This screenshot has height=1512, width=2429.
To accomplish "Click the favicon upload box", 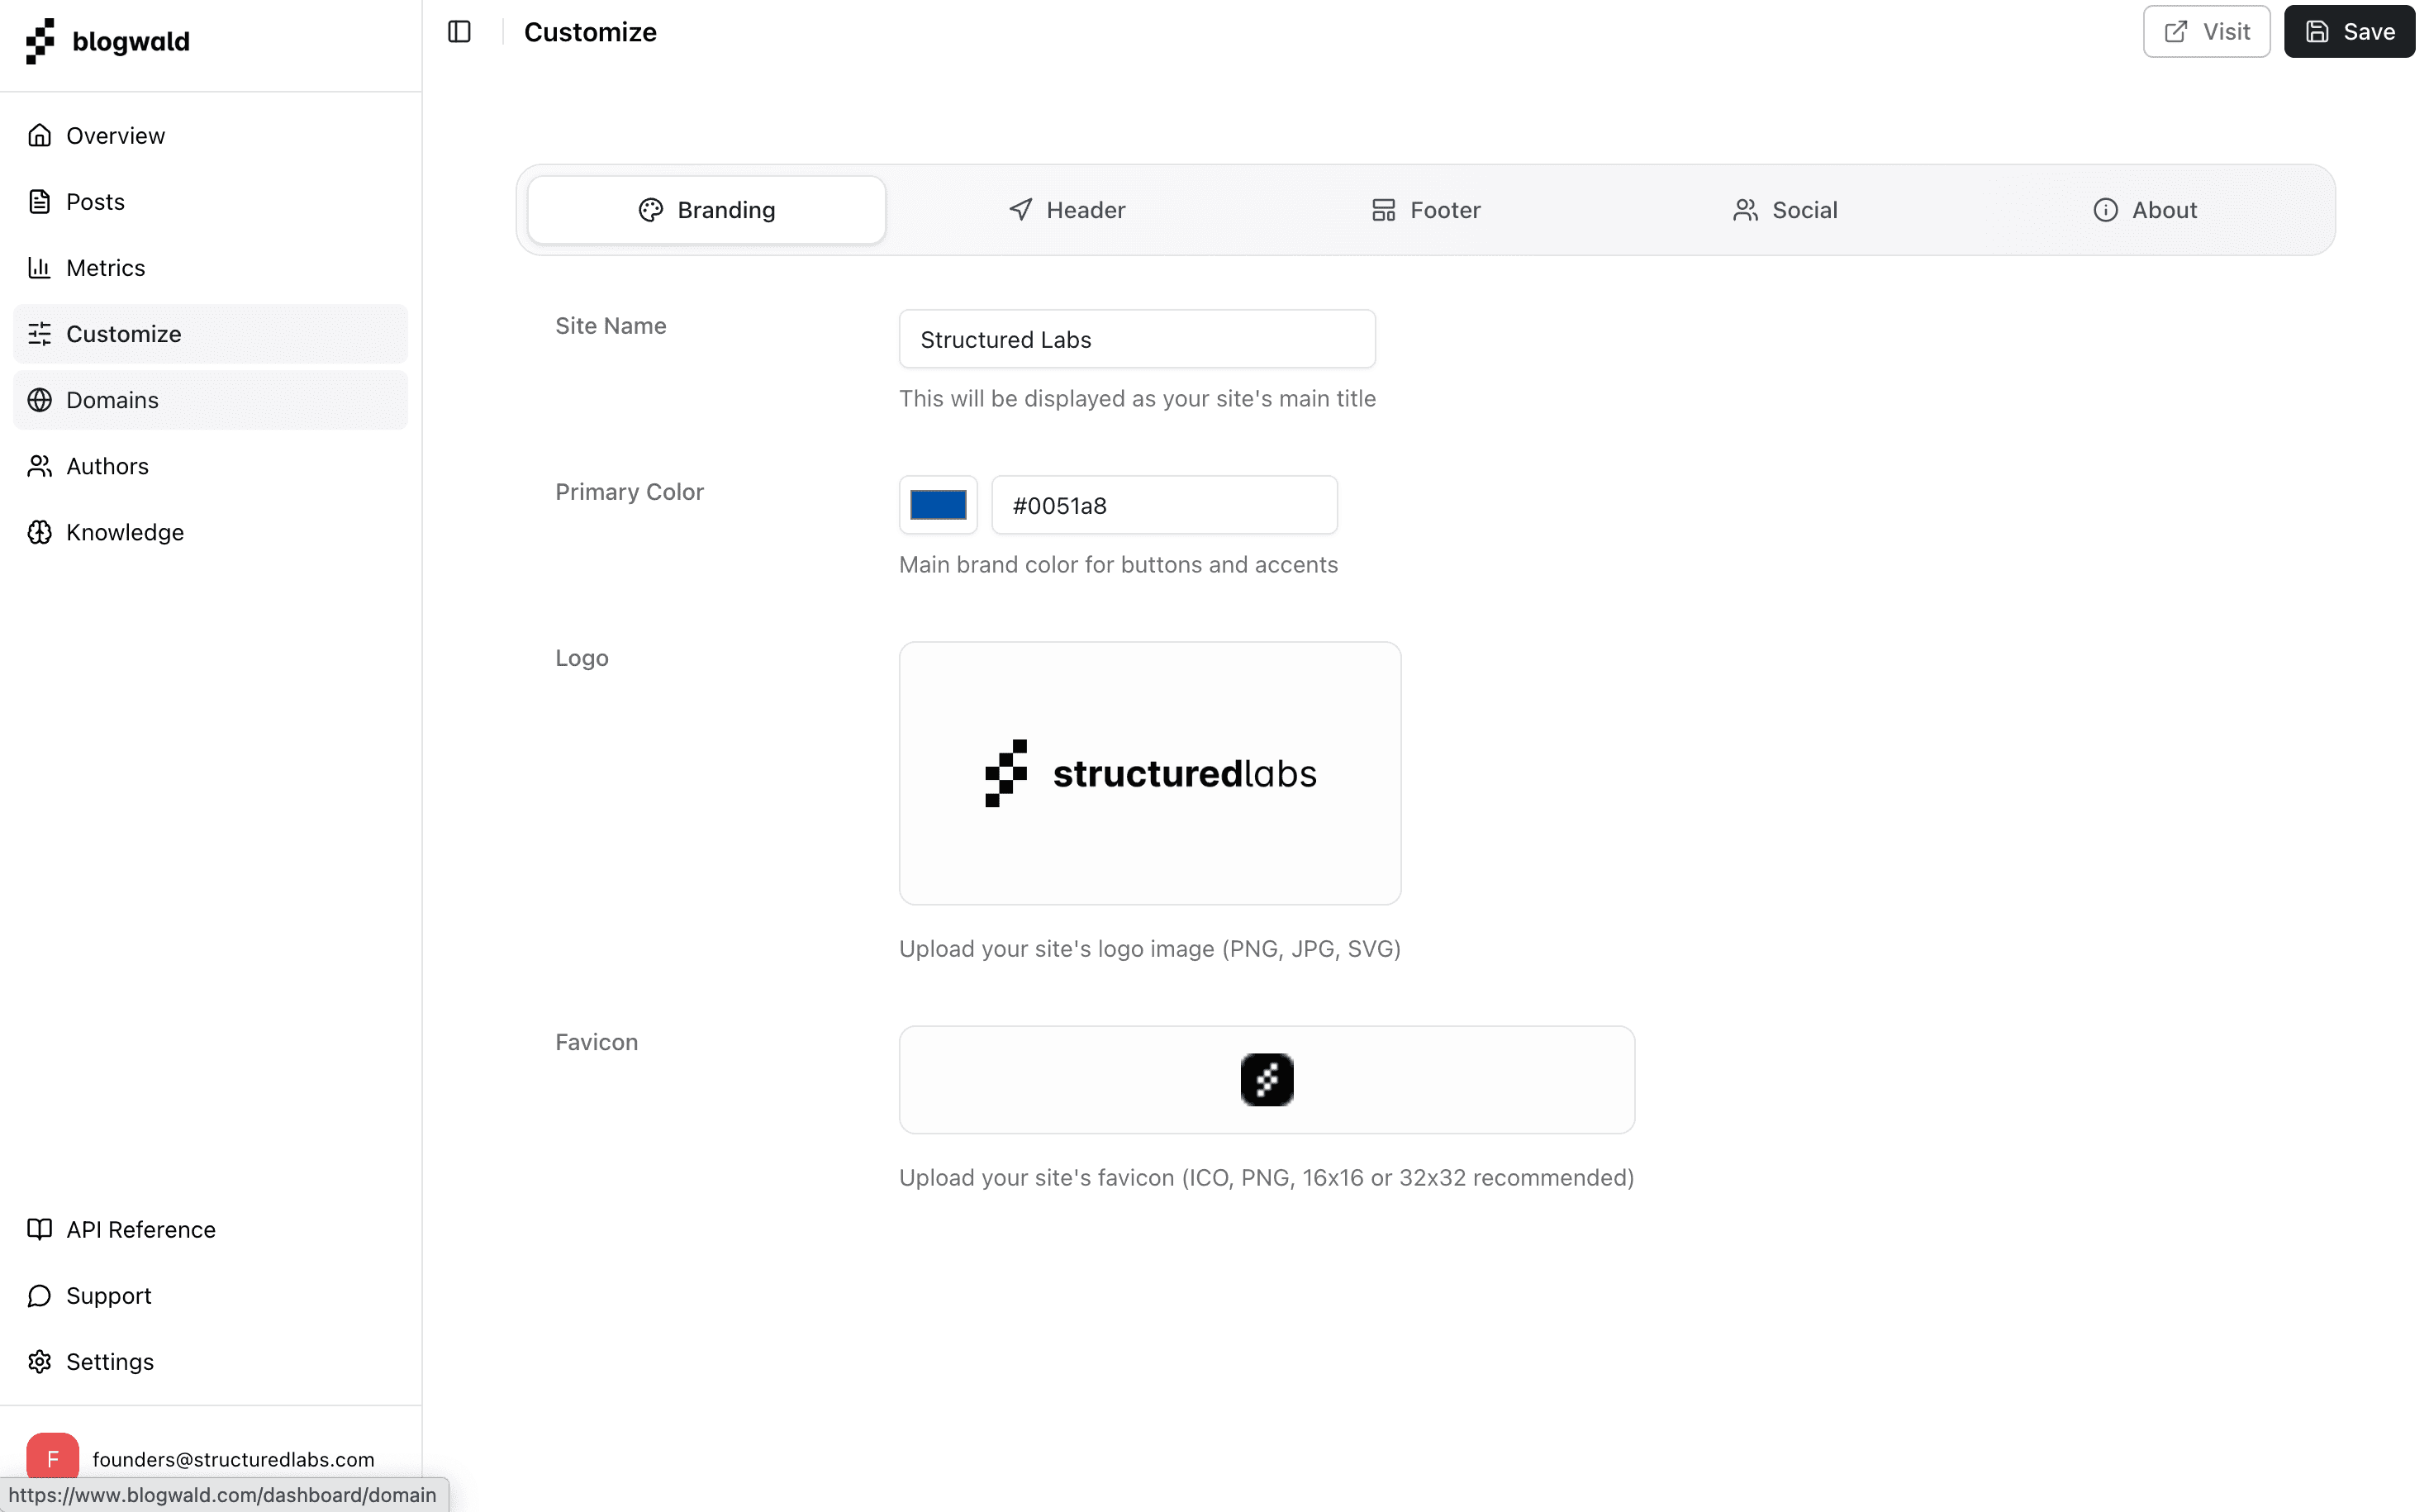I will (1266, 1079).
